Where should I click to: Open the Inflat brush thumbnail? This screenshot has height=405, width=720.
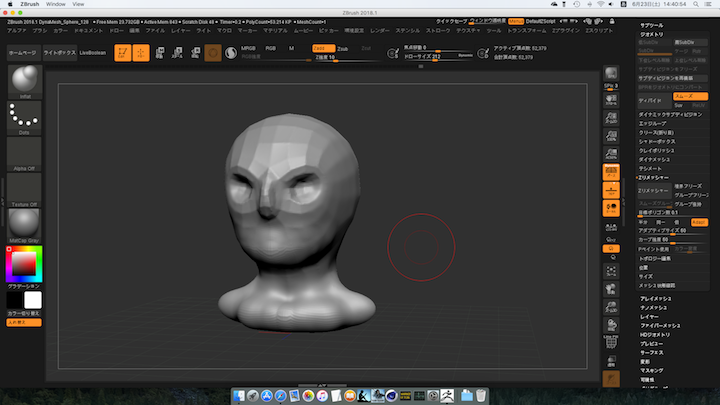coord(24,82)
